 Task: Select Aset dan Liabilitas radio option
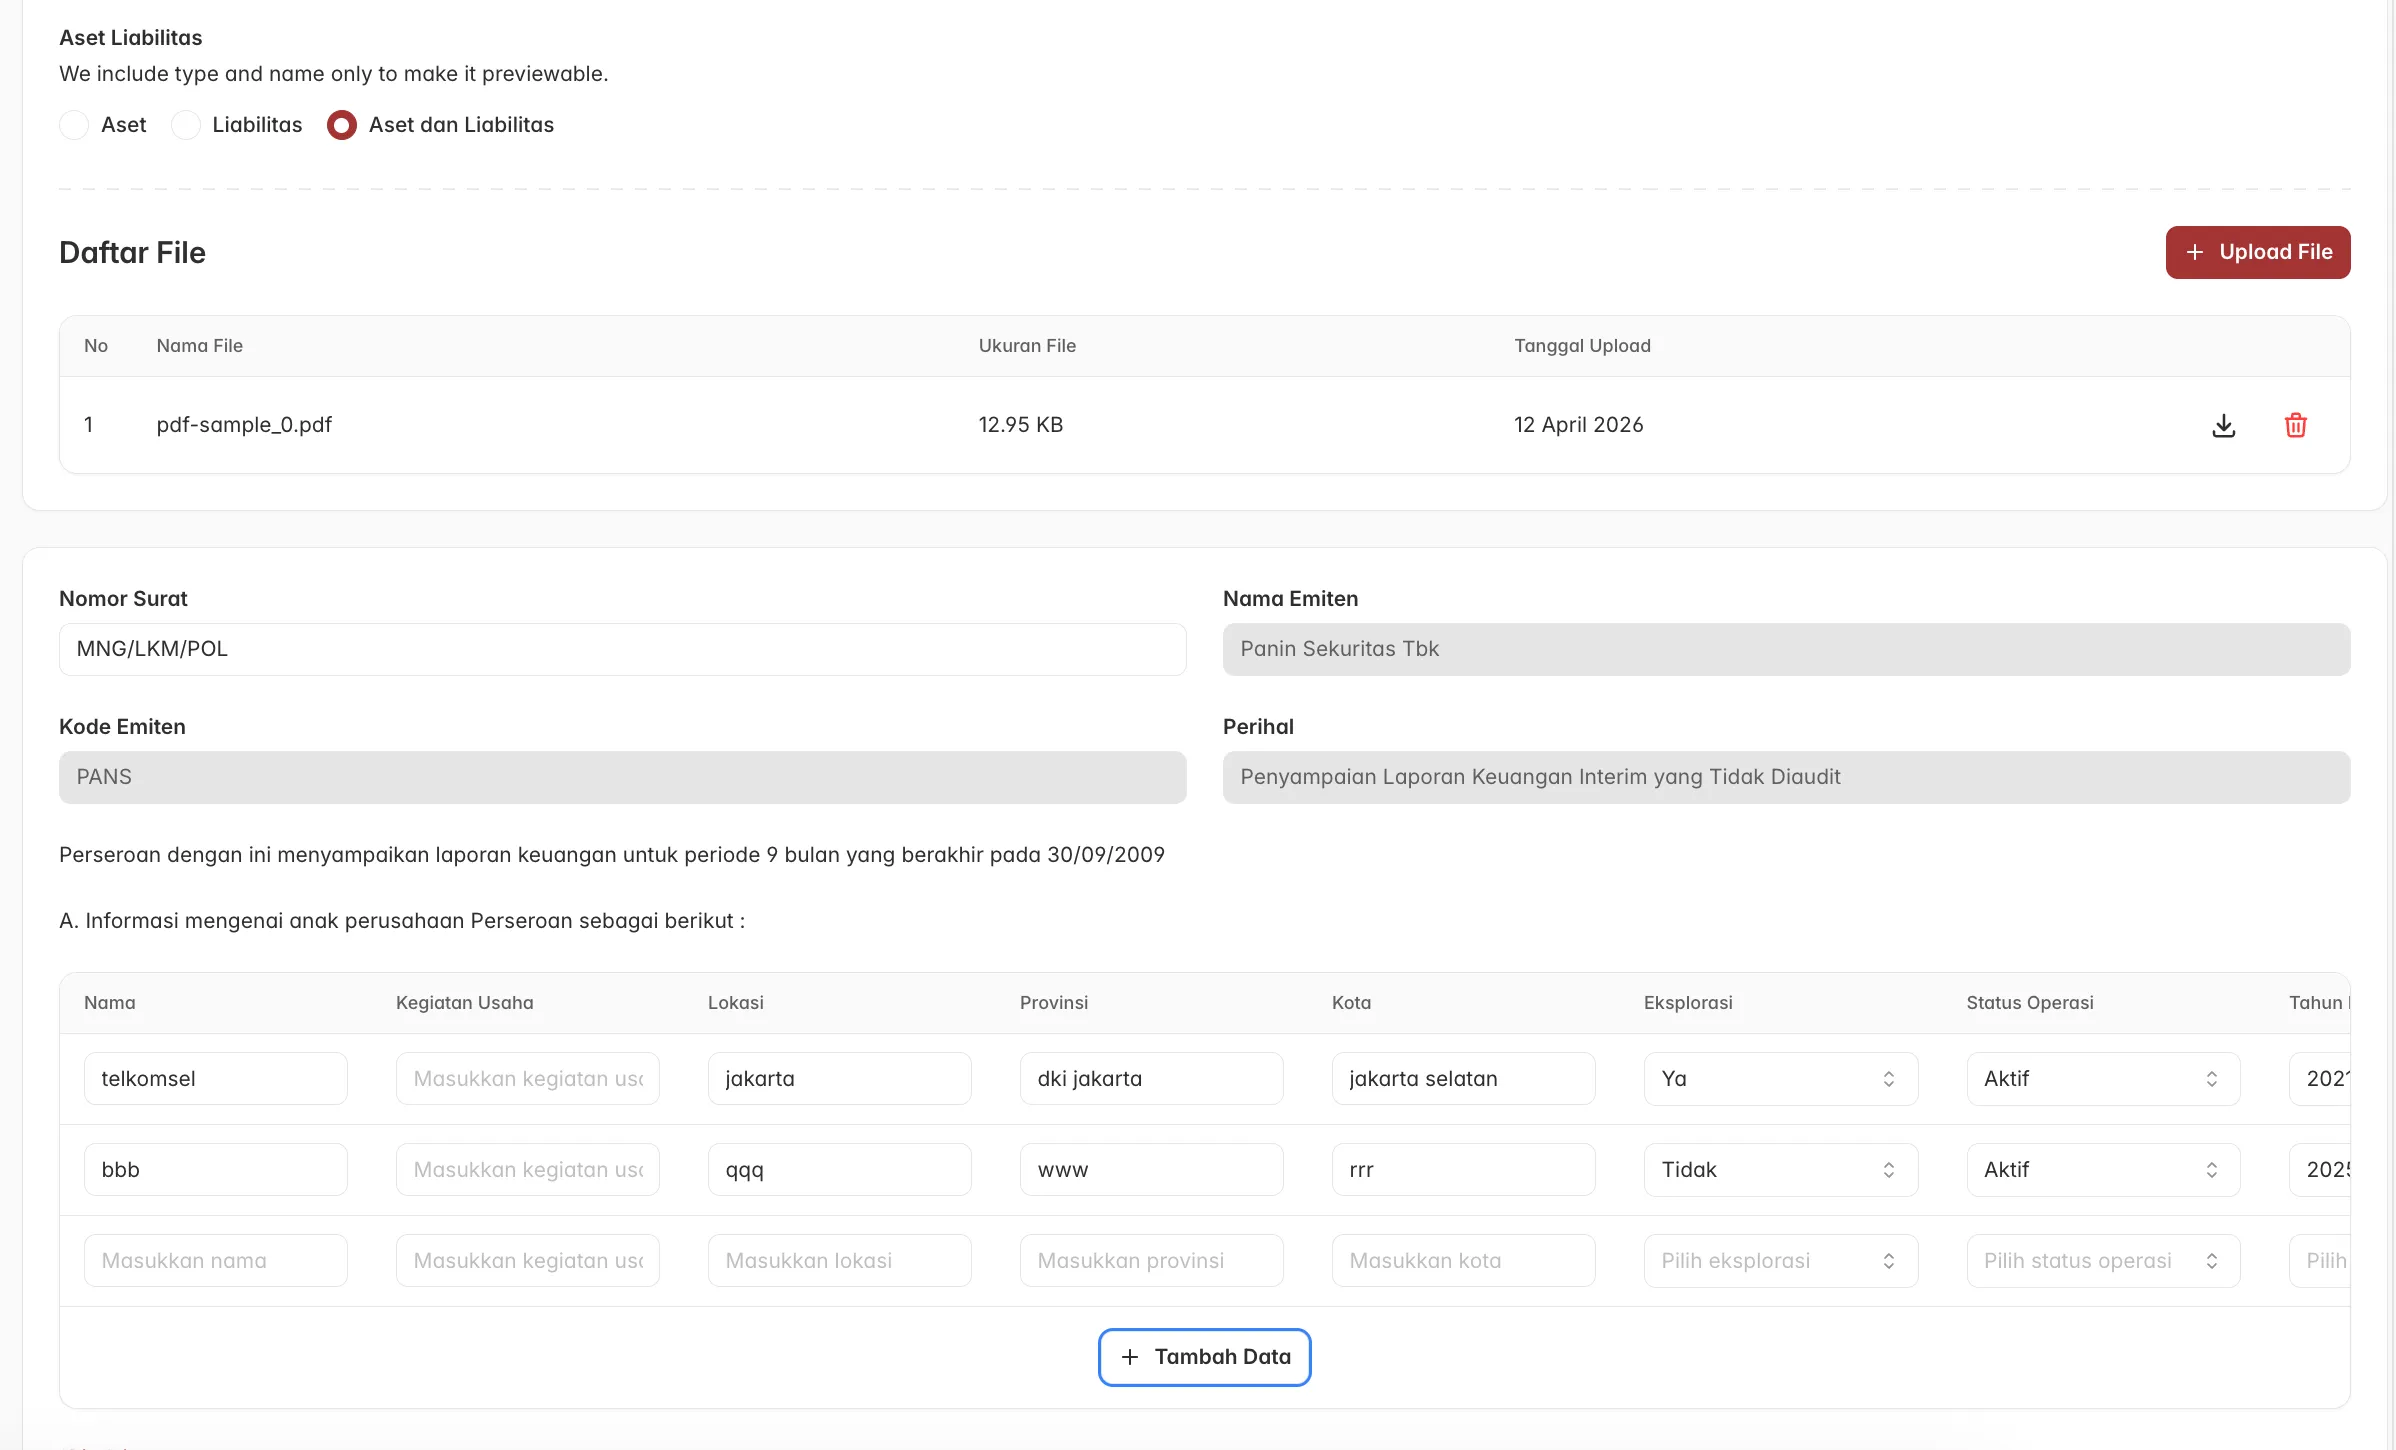click(x=342, y=125)
